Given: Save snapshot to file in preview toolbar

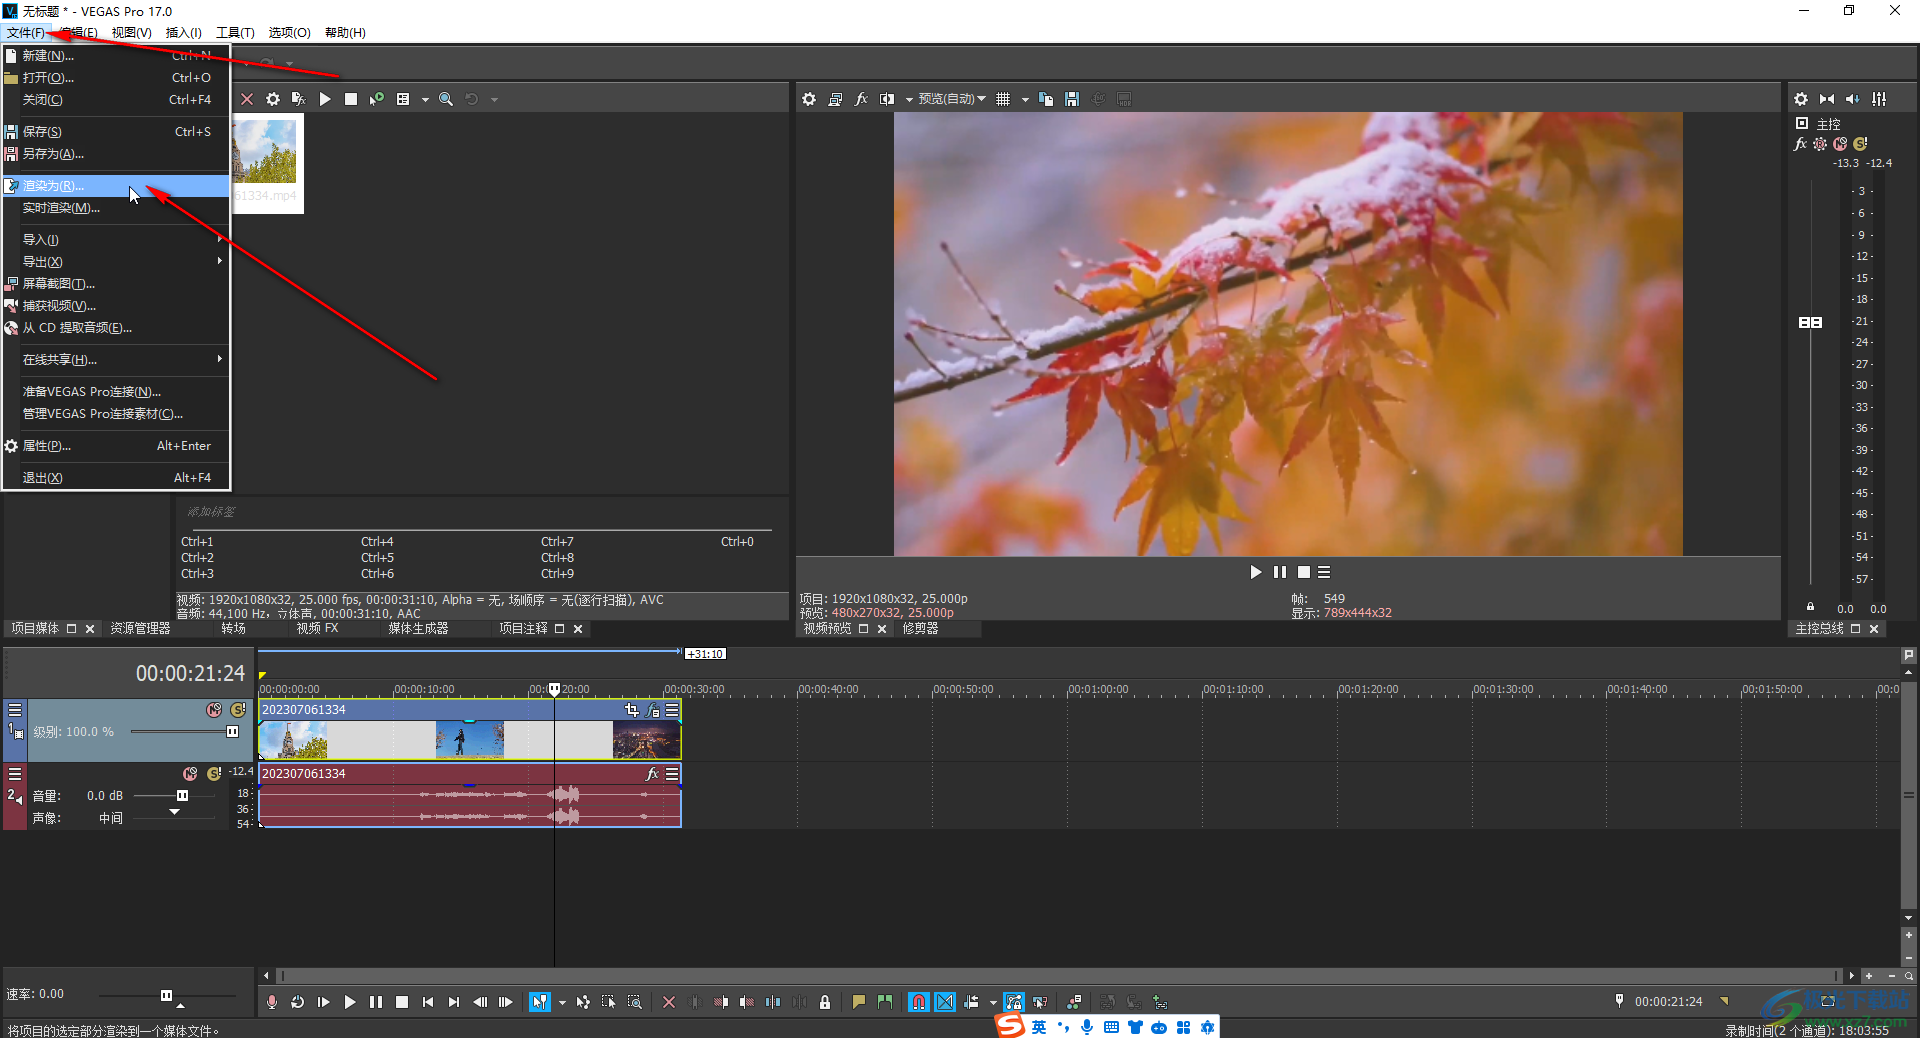Looking at the screenshot, I should click(1072, 99).
